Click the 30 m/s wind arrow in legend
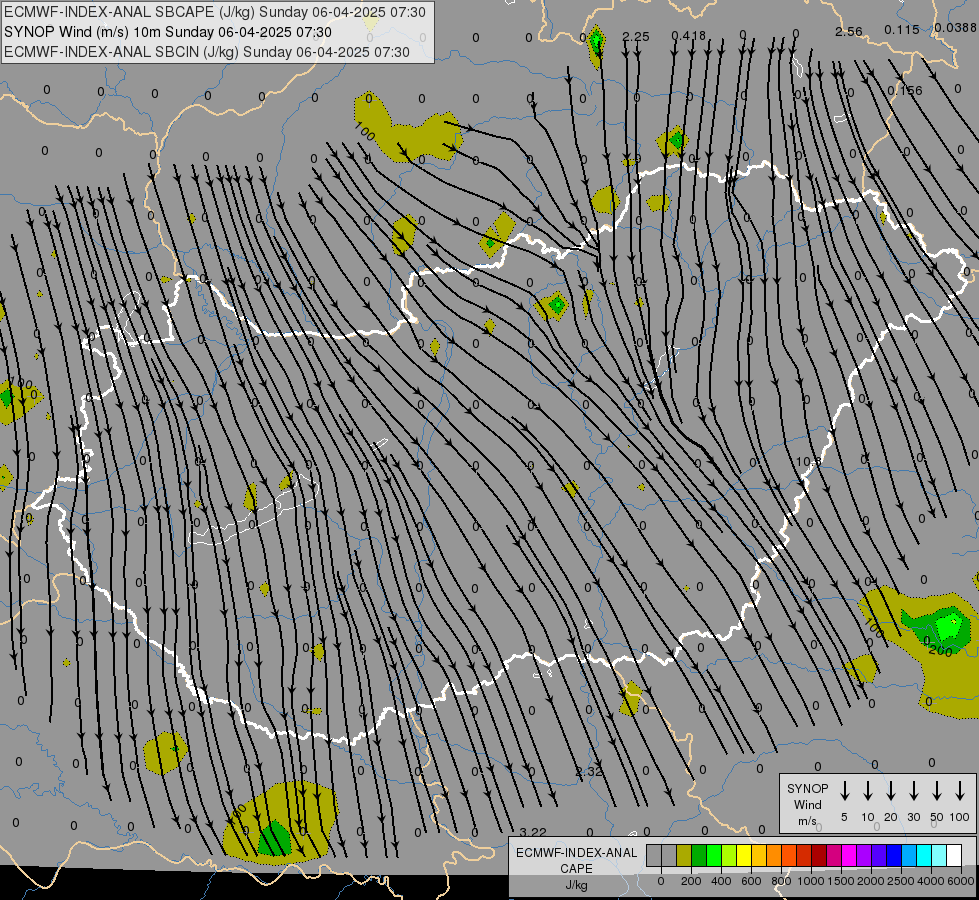Viewport: 979px width, 900px height. (x=914, y=791)
